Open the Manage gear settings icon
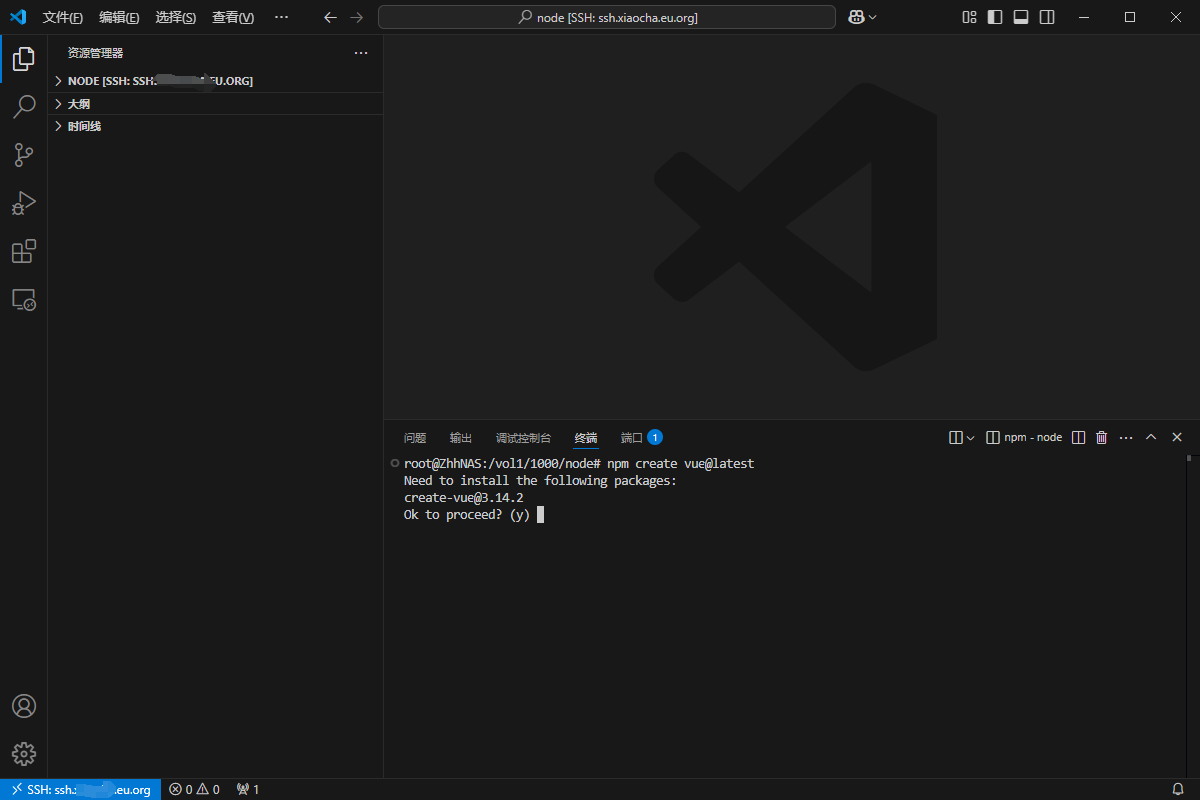Screen dimensions: 1200x800 tap(24, 754)
